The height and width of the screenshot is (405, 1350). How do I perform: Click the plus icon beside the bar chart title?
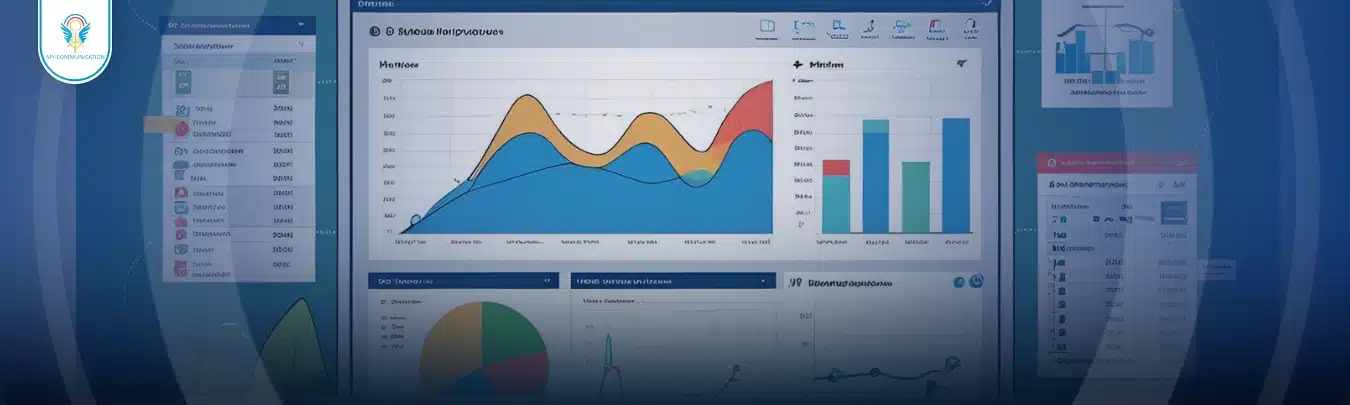point(798,64)
